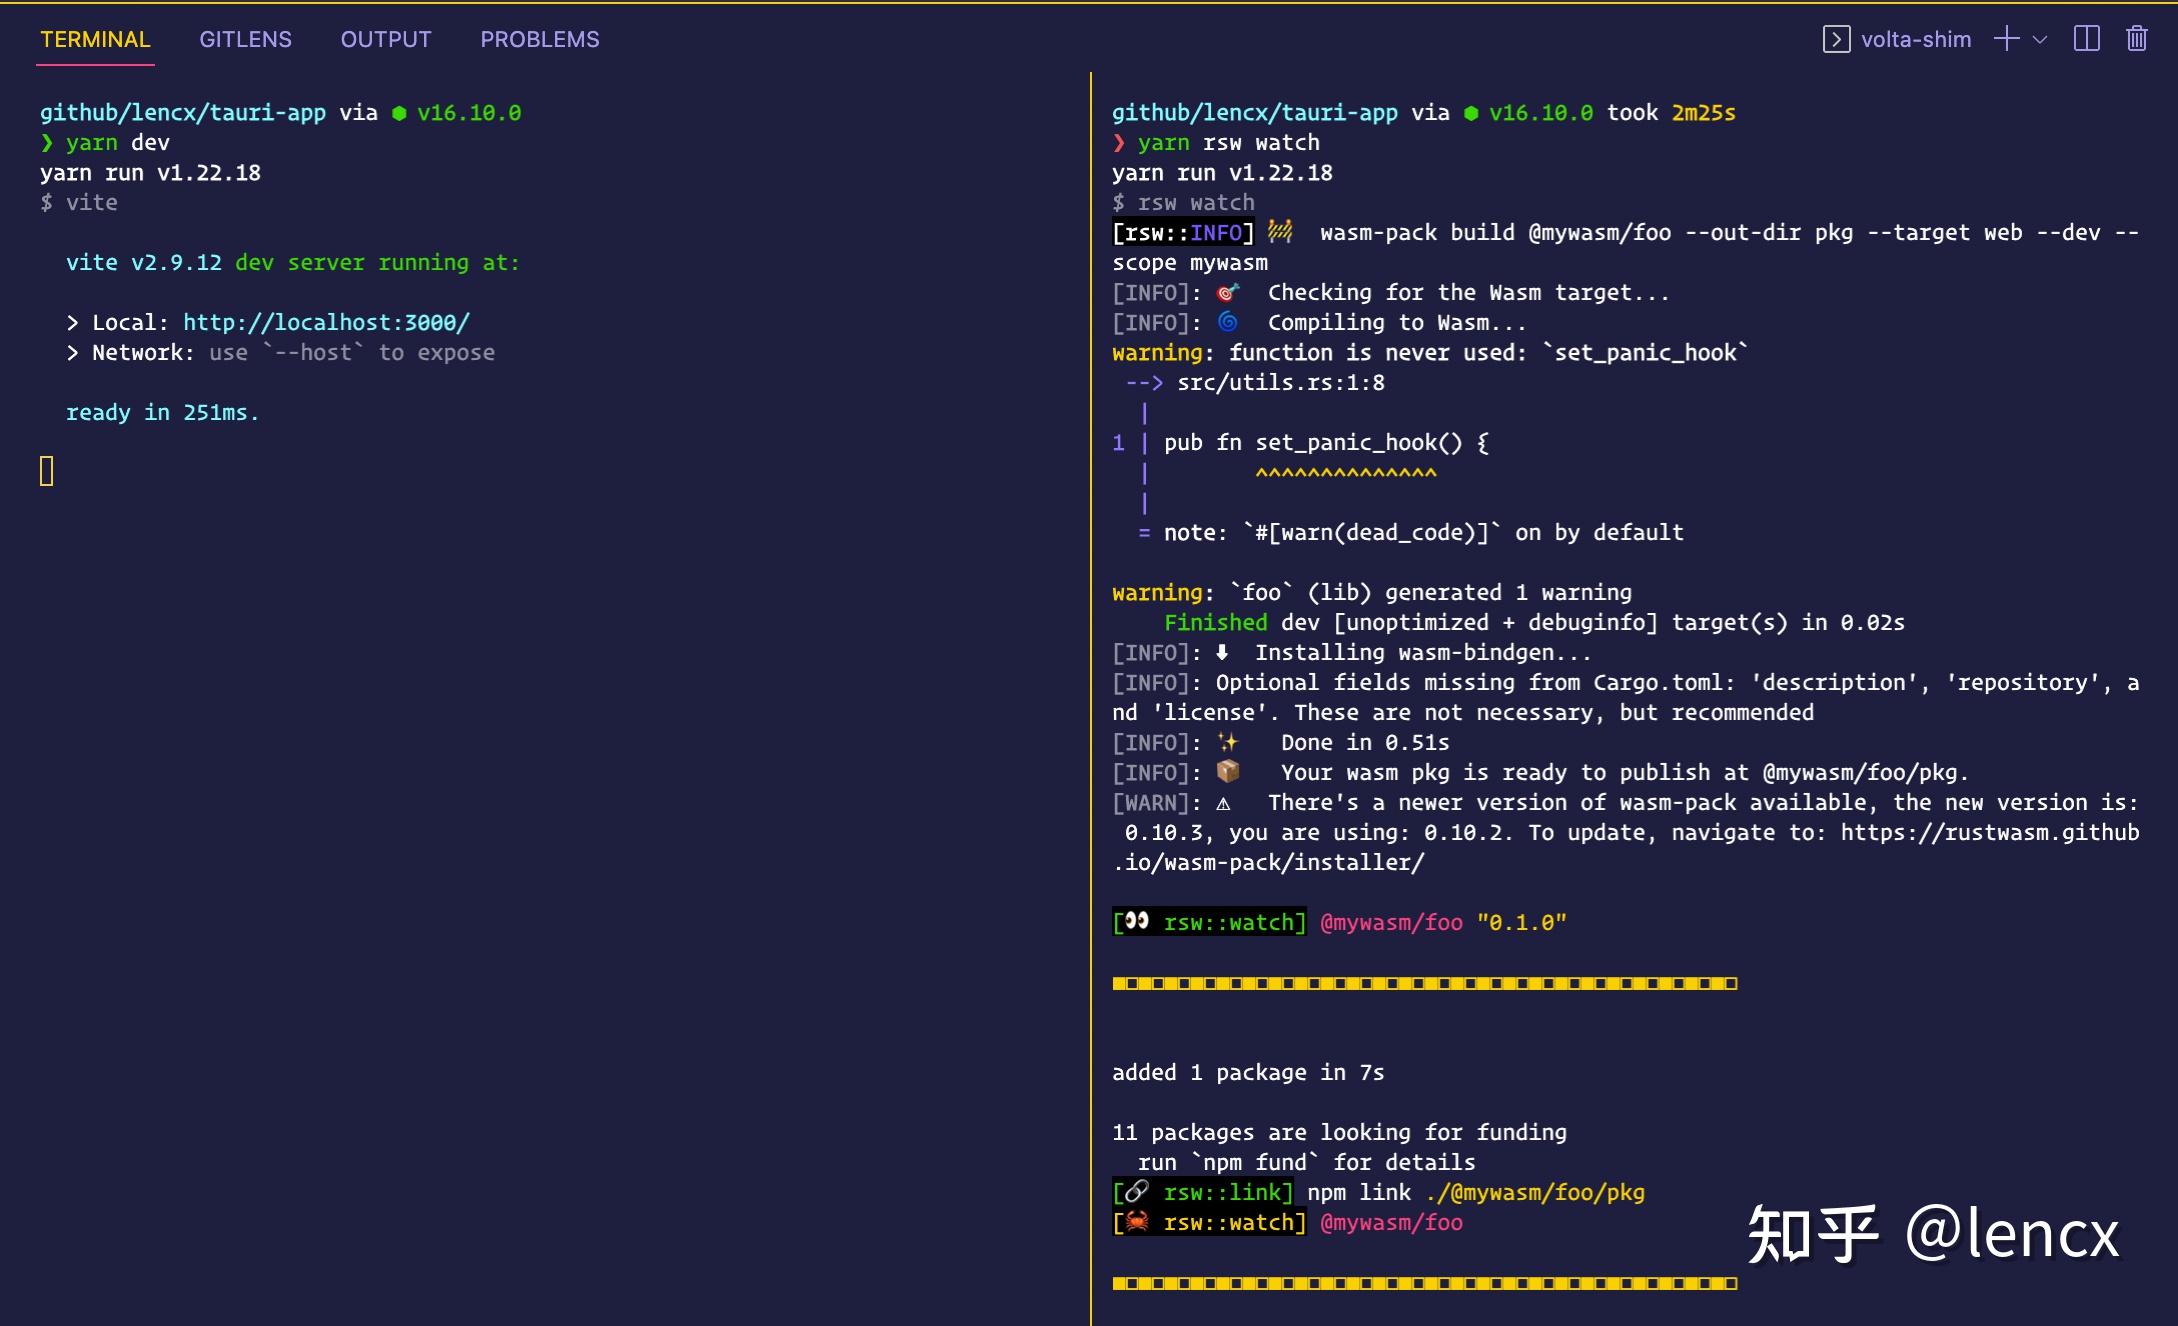Open the rustwasm.github wasm-pack installer URL

[x=1988, y=832]
